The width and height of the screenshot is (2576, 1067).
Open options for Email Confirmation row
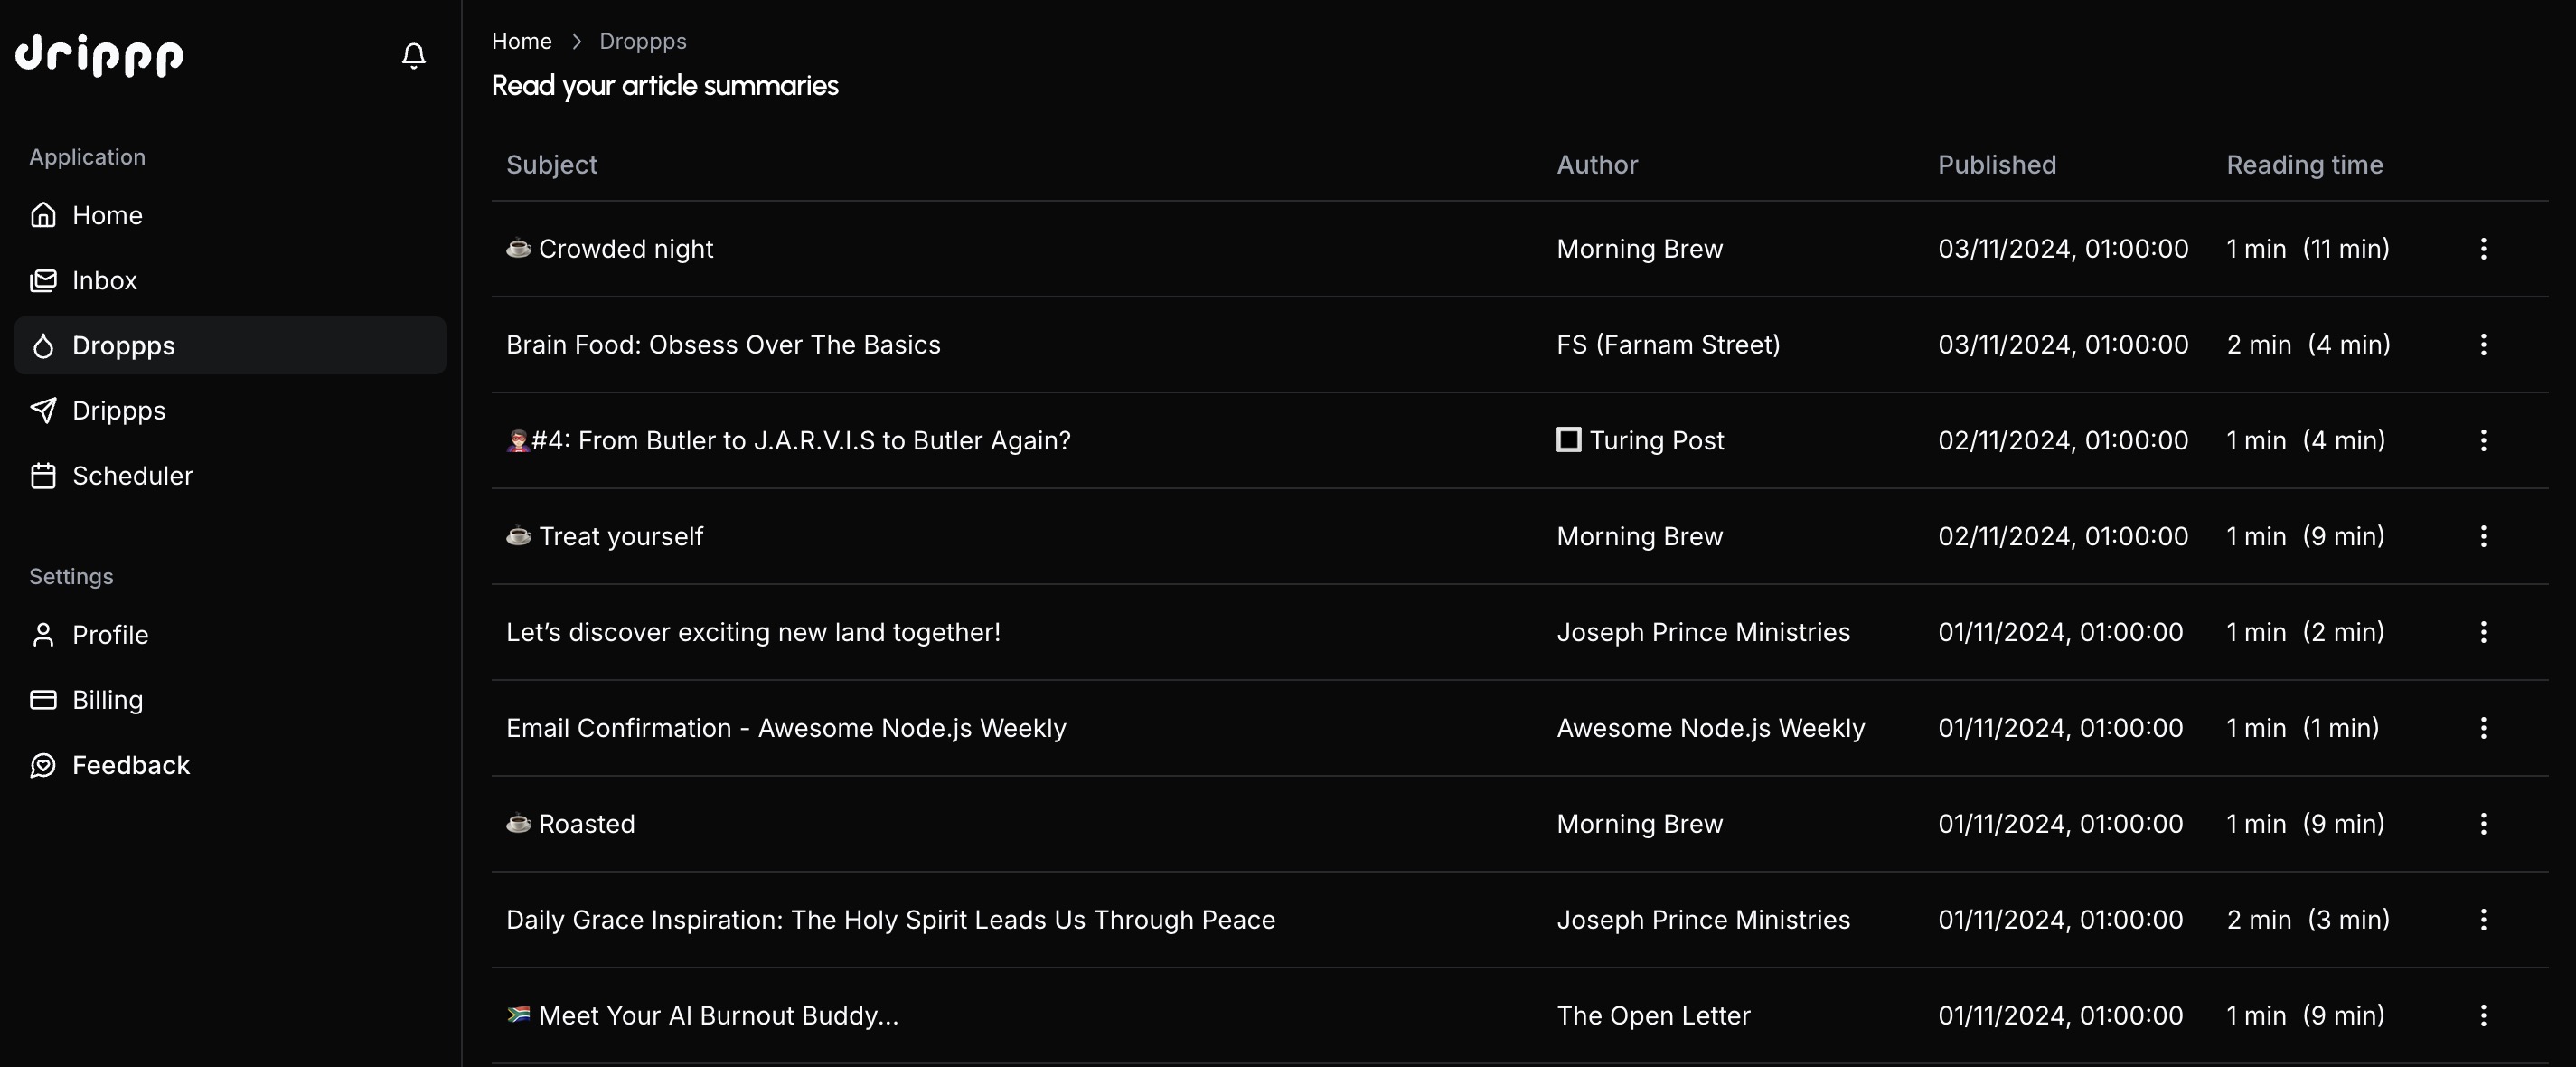click(2483, 728)
